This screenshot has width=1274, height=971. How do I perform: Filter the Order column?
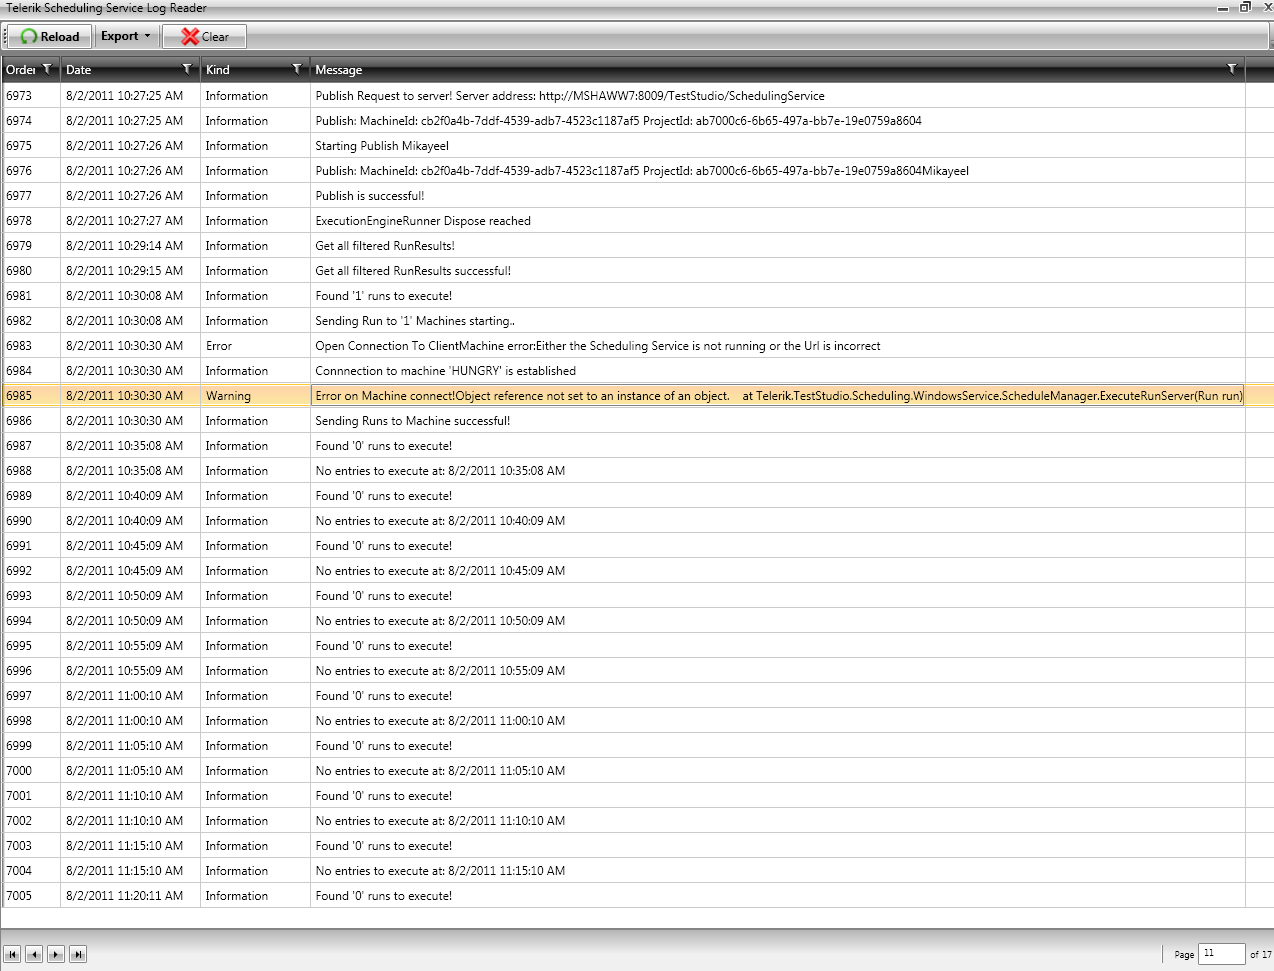point(46,69)
